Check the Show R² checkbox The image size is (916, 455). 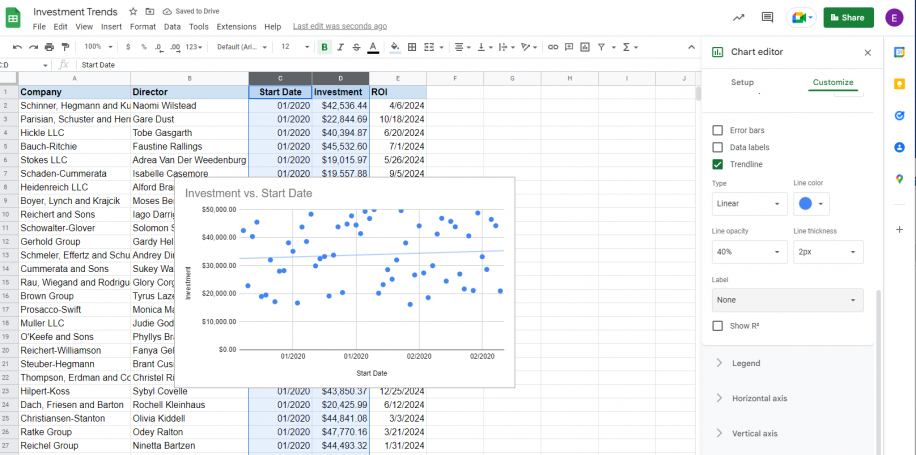(x=717, y=326)
